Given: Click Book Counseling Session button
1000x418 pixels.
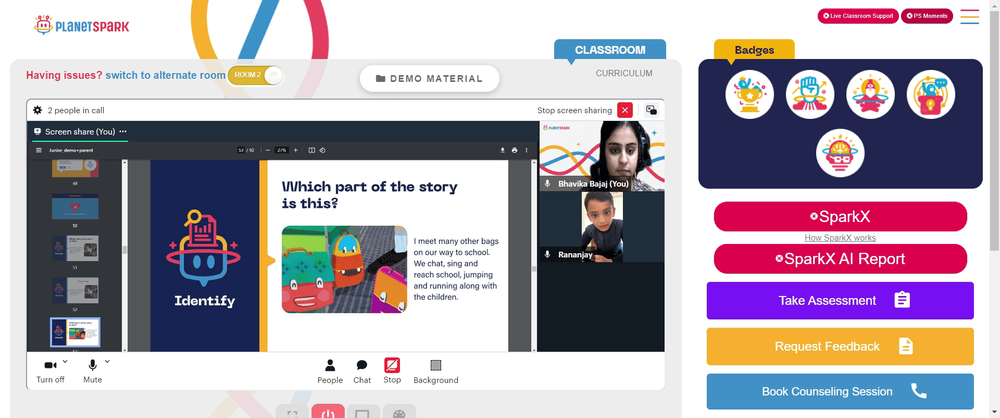Looking at the screenshot, I should click(840, 391).
